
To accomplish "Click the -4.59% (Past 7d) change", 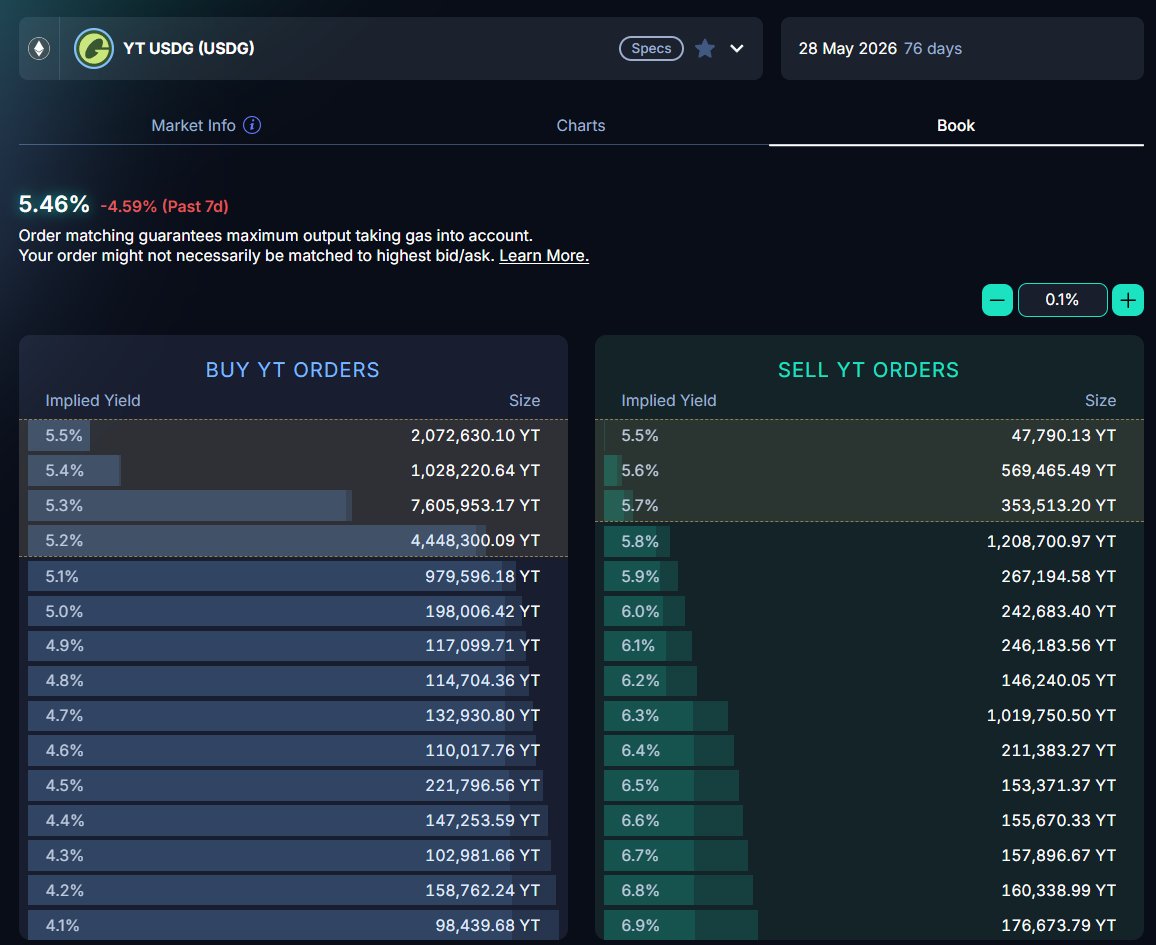I will coord(164,206).
